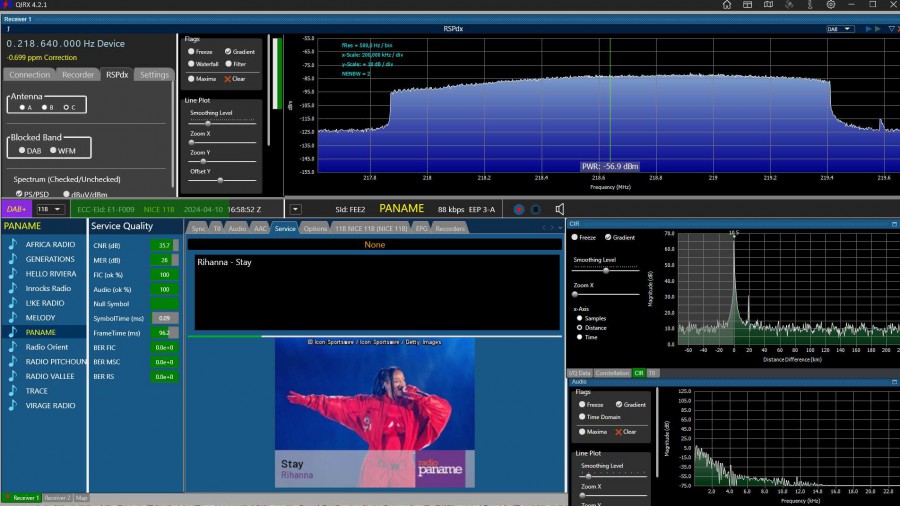
Task: Clear audio maxima with red X Clear
Action: click(626, 432)
